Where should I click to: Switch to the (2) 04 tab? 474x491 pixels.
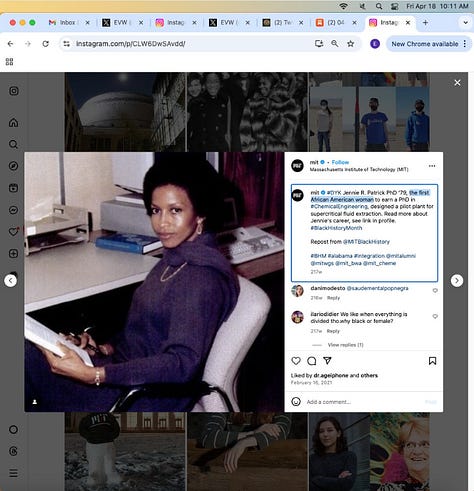[335, 22]
